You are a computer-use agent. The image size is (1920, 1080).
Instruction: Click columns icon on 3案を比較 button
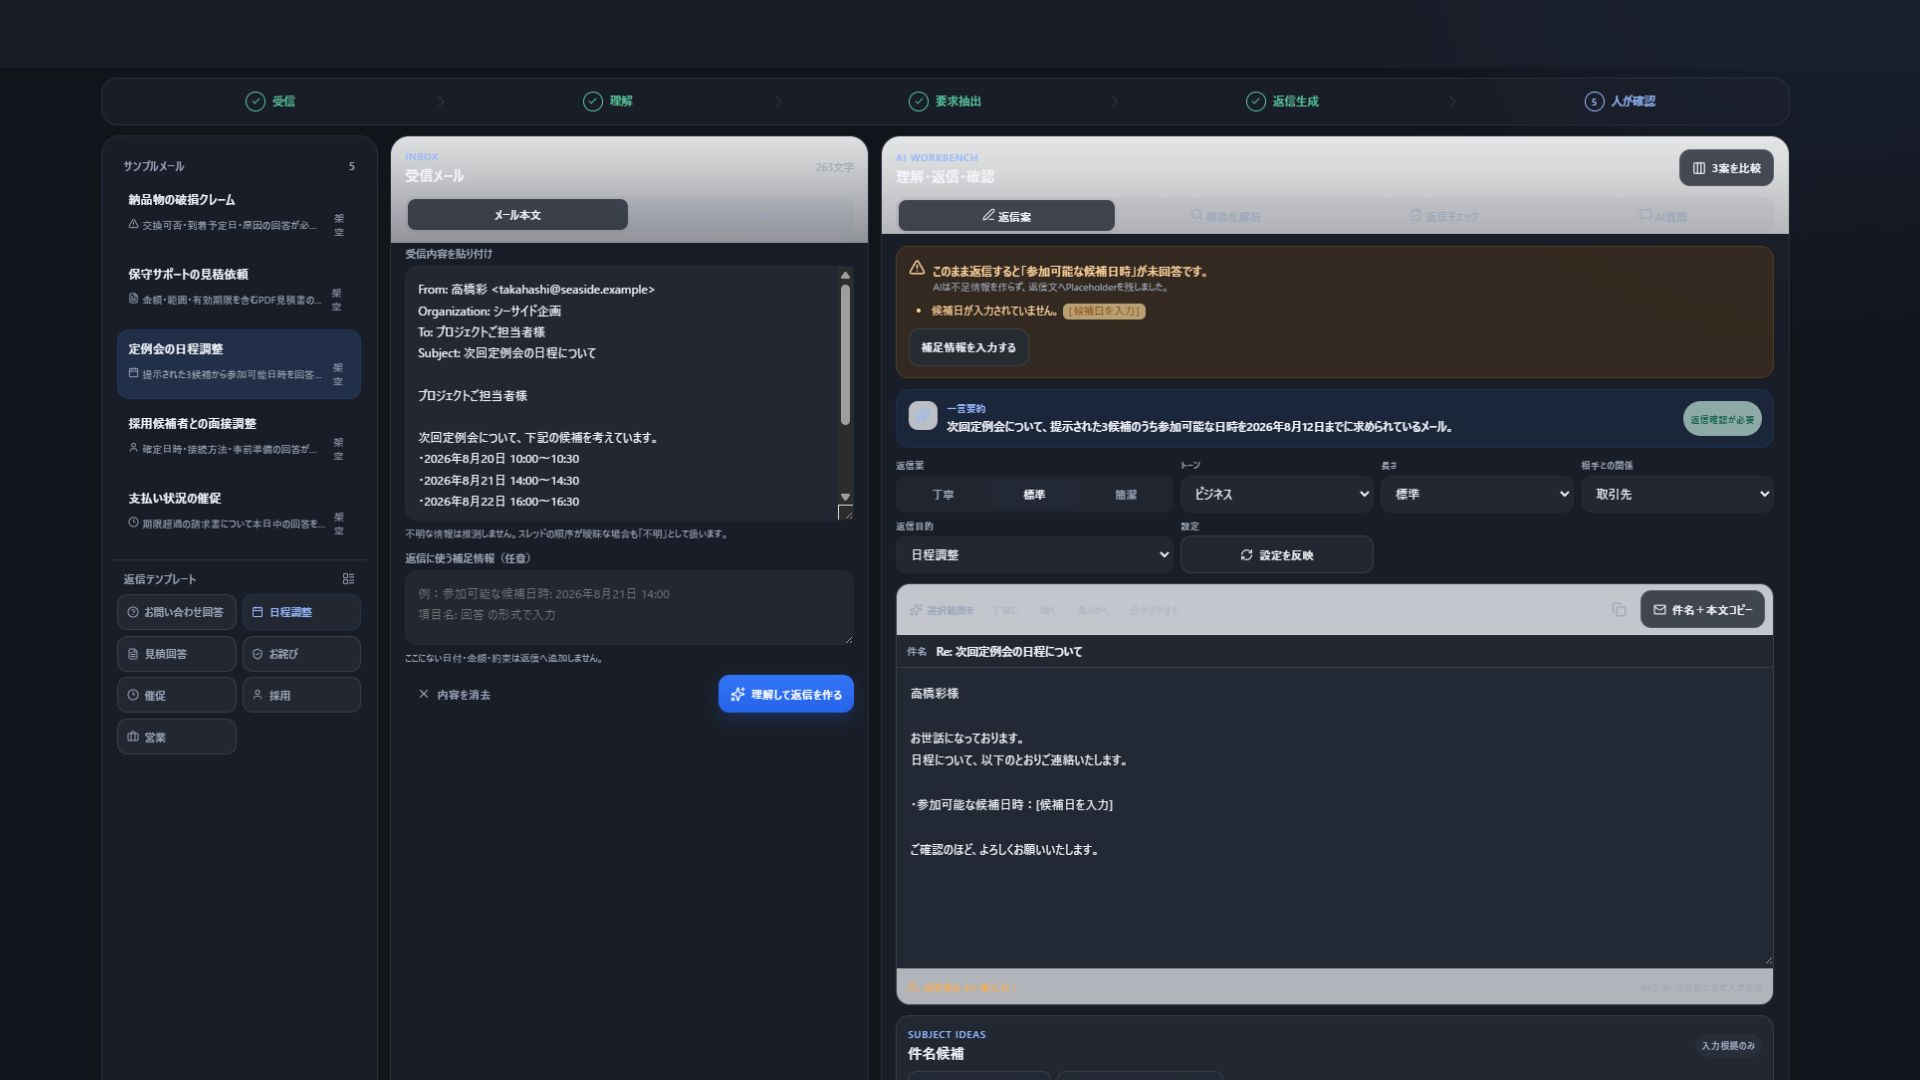(x=1698, y=168)
